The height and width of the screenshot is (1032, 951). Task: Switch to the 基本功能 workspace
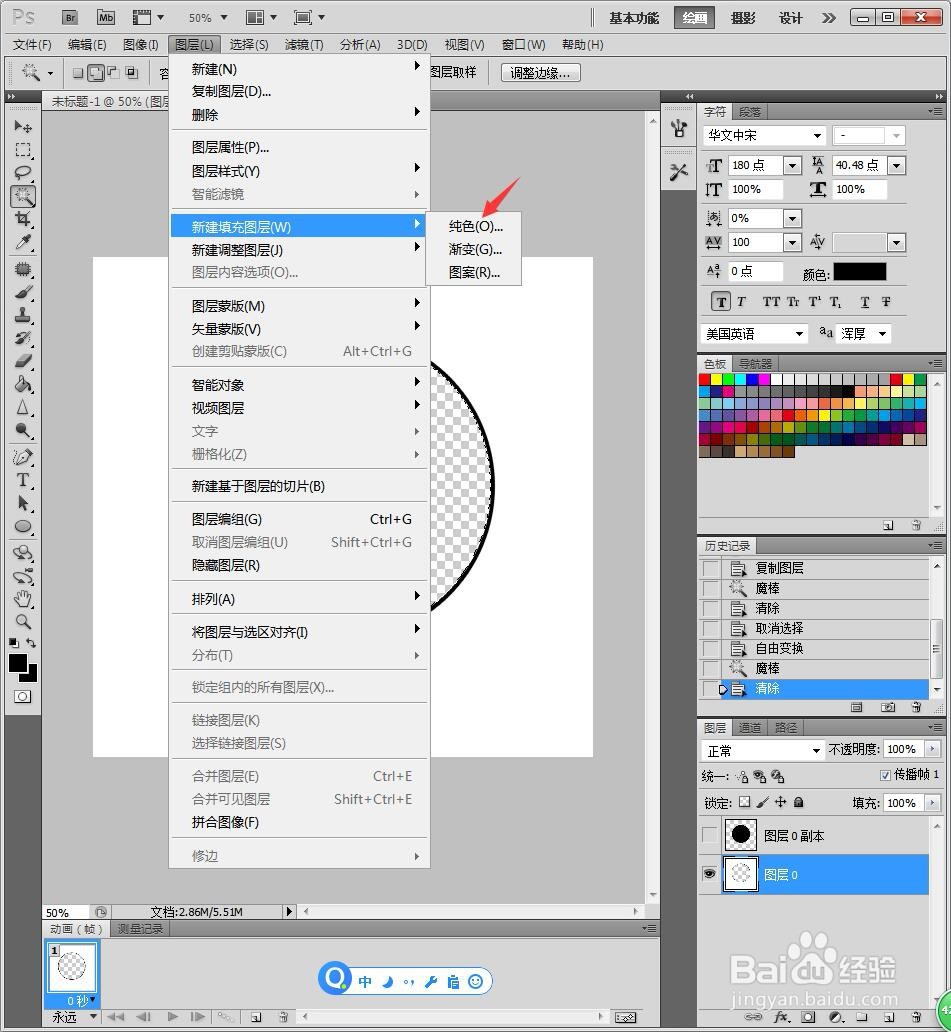[x=634, y=18]
